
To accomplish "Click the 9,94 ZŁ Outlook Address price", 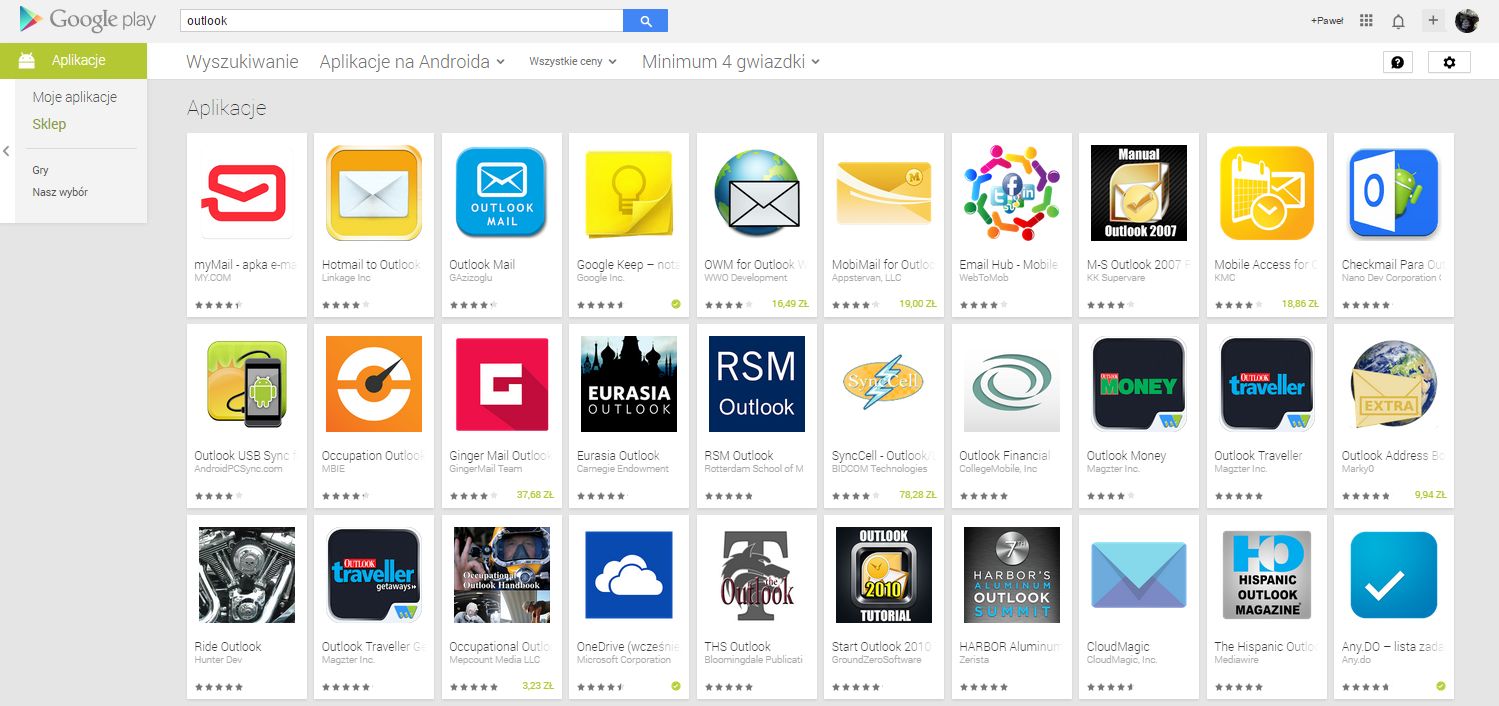I will coord(1430,494).
